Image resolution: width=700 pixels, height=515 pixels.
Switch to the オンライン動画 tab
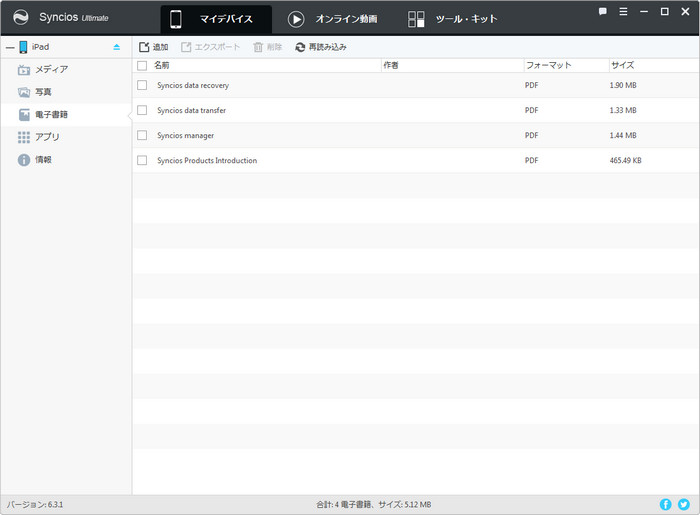coord(333,19)
